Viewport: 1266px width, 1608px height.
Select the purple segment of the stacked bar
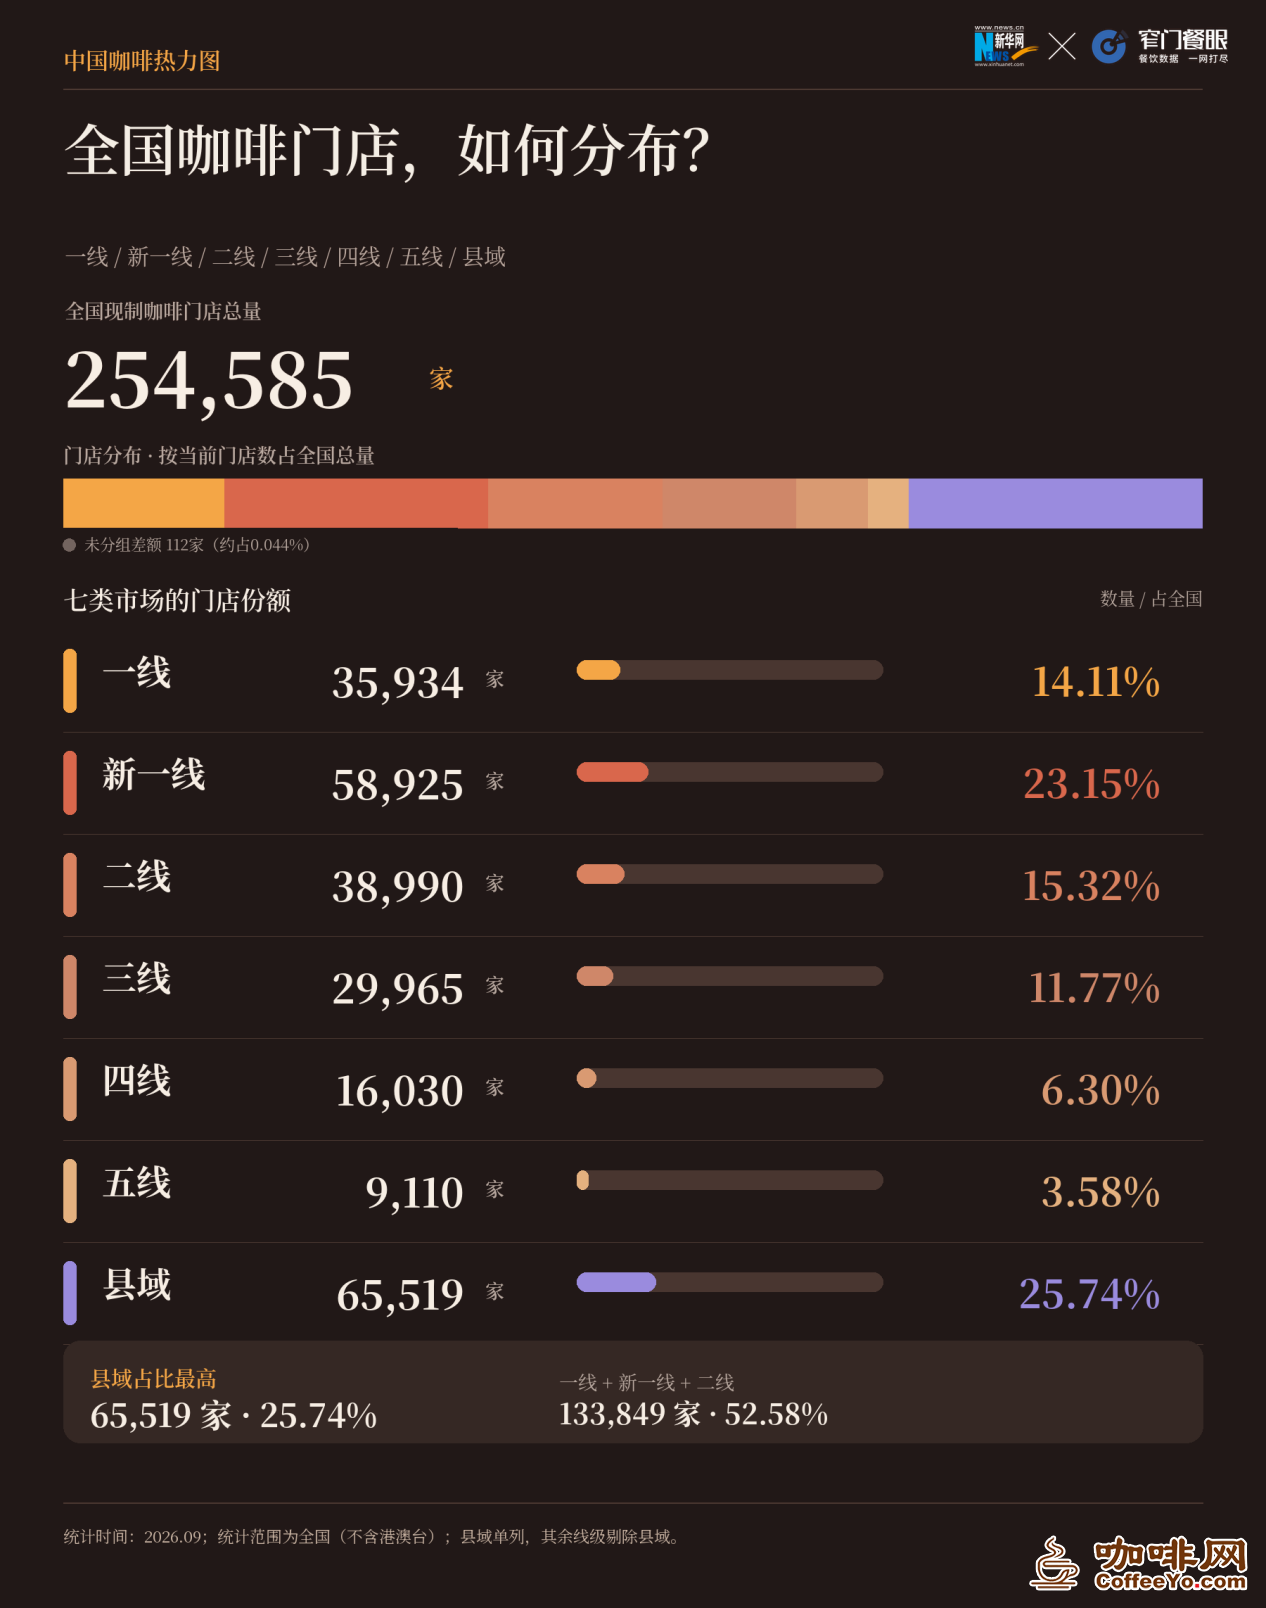(1055, 503)
